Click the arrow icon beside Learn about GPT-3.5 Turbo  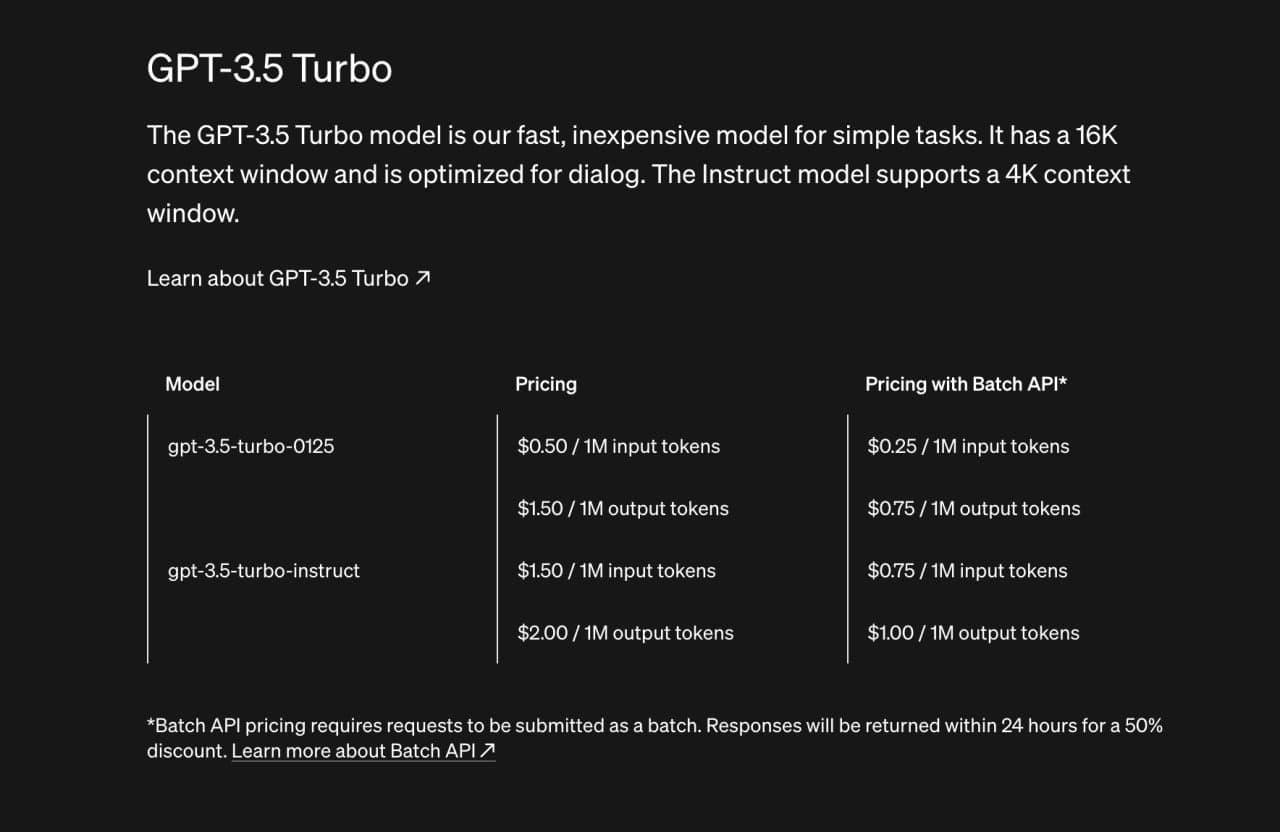(423, 278)
